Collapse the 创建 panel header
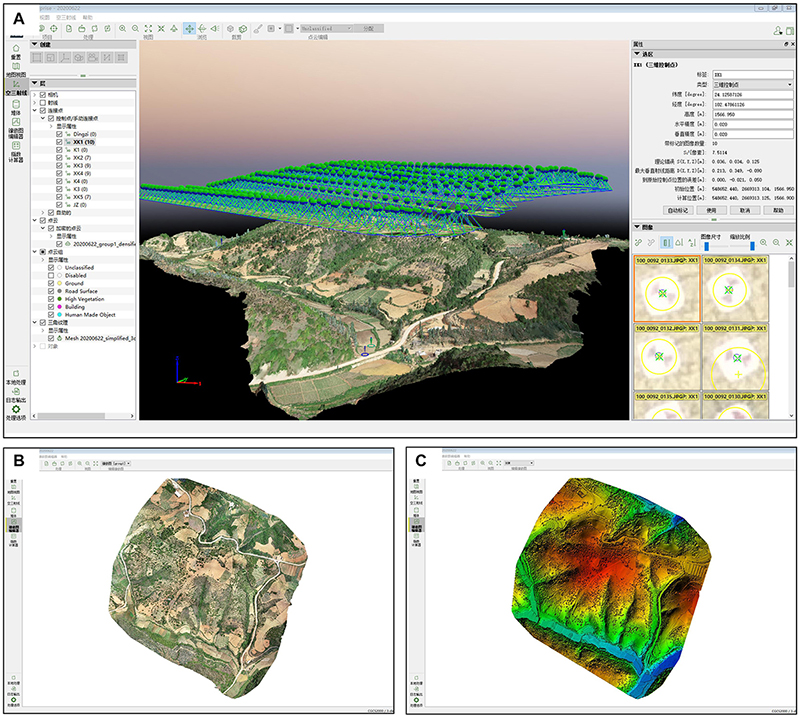The height and width of the screenshot is (717, 800). (x=35, y=44)
